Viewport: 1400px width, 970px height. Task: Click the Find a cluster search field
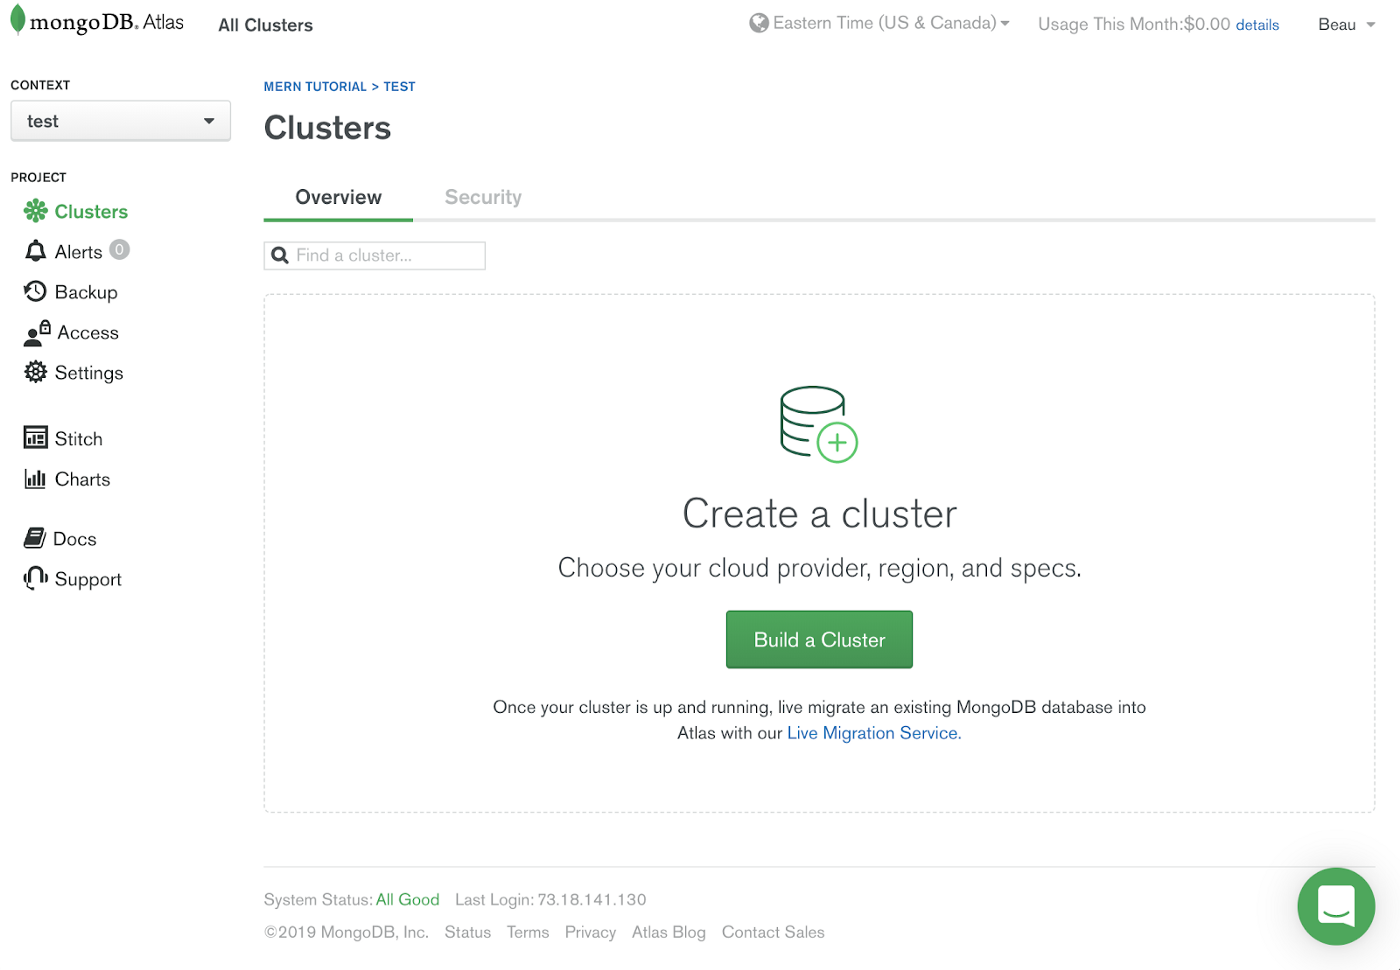(375, 256)
